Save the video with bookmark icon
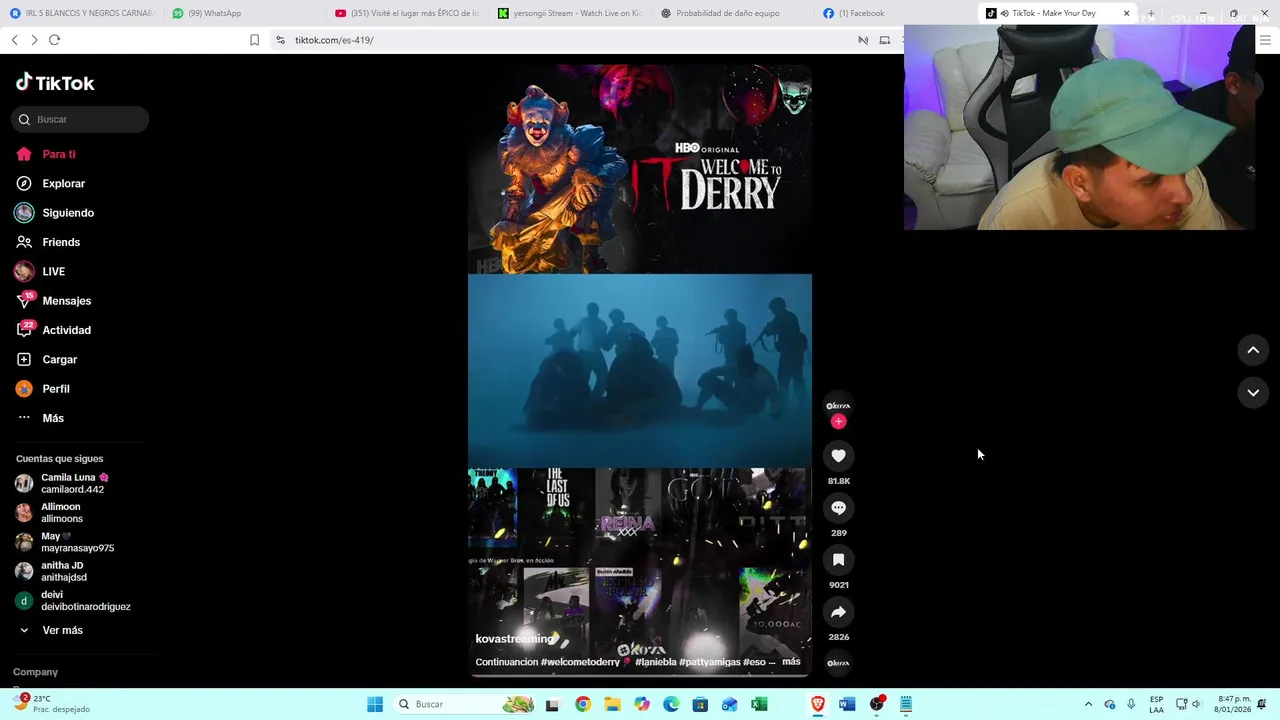1280x720 pixels. (x=838, y=560)
